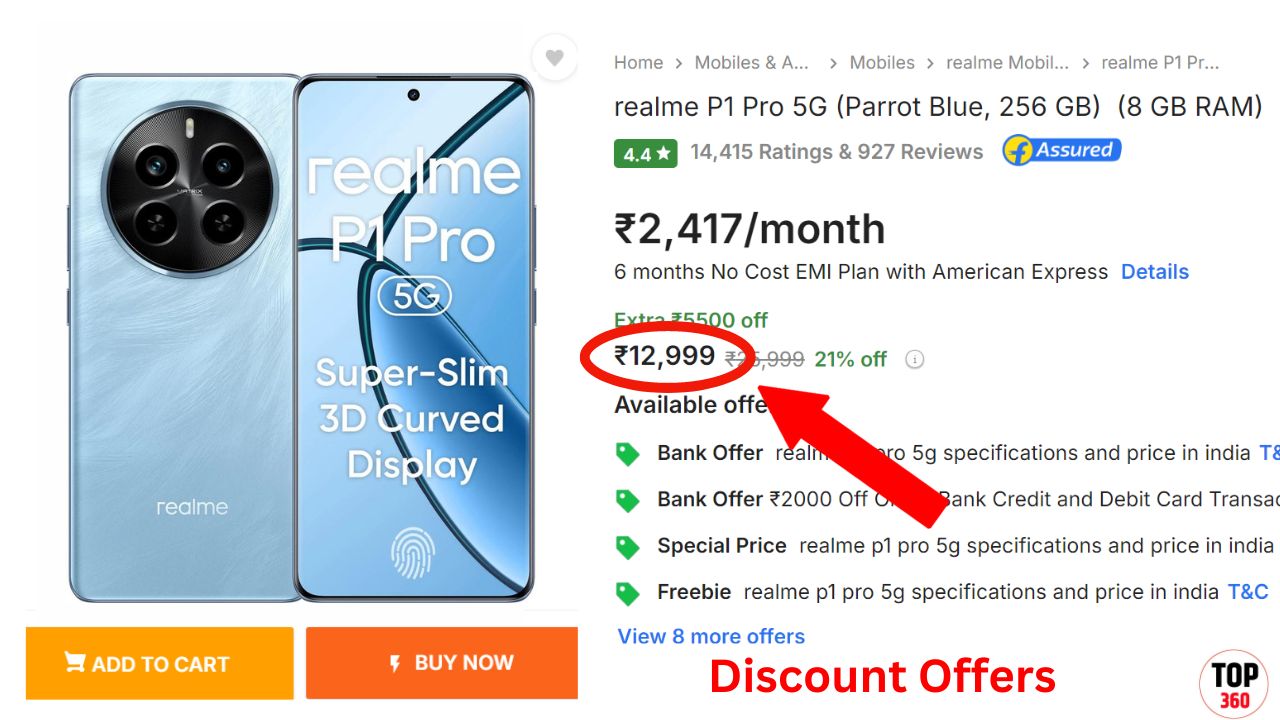Click the price info circle icon
Image resolution: width=1280 pixels, height=720 pixels.
pos(914,359)
